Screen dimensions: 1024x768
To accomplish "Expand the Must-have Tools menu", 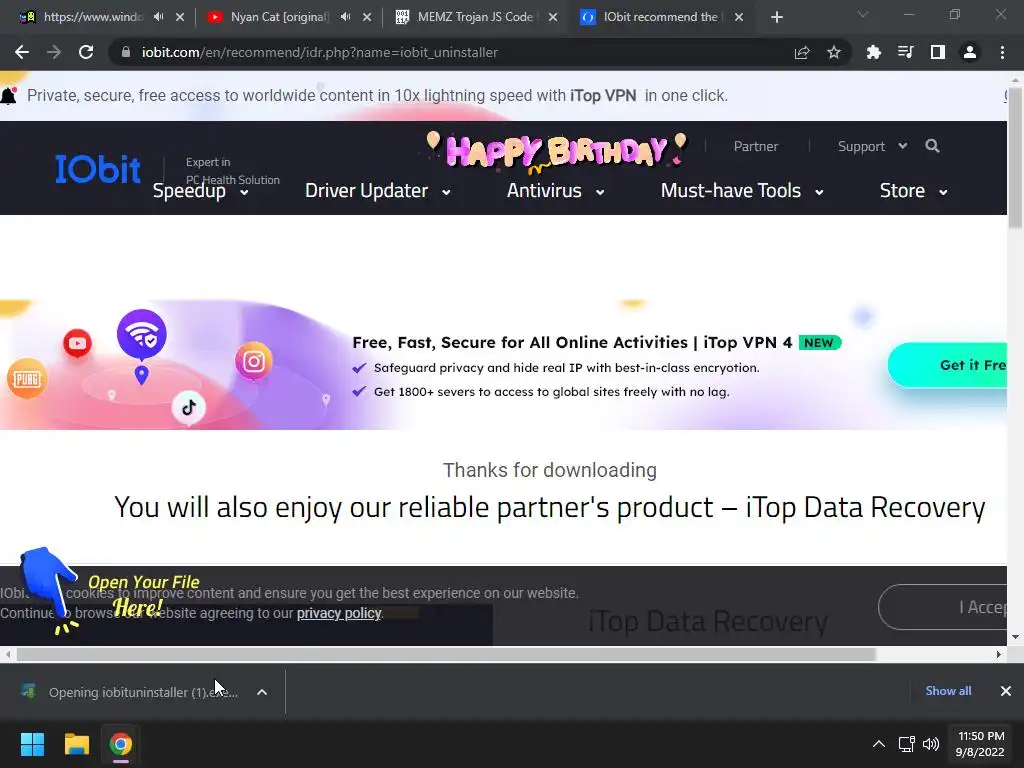I will [x=742, y=191].
